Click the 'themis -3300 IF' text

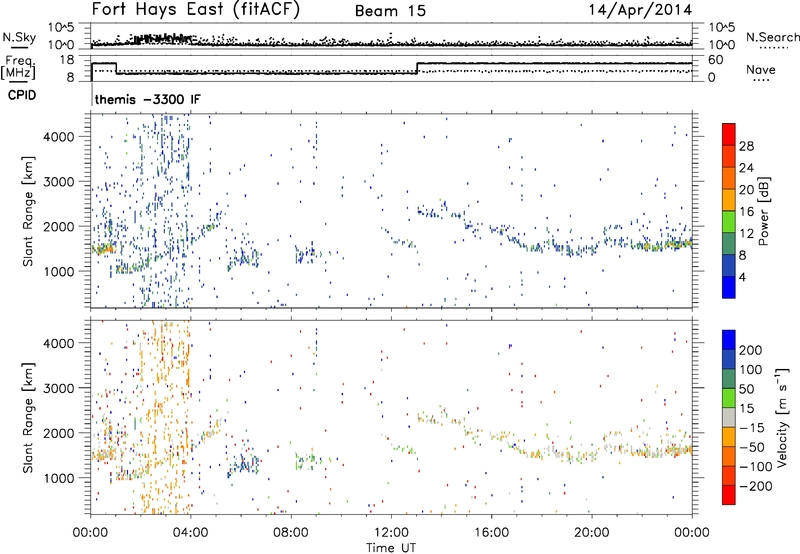coord(148,99)
